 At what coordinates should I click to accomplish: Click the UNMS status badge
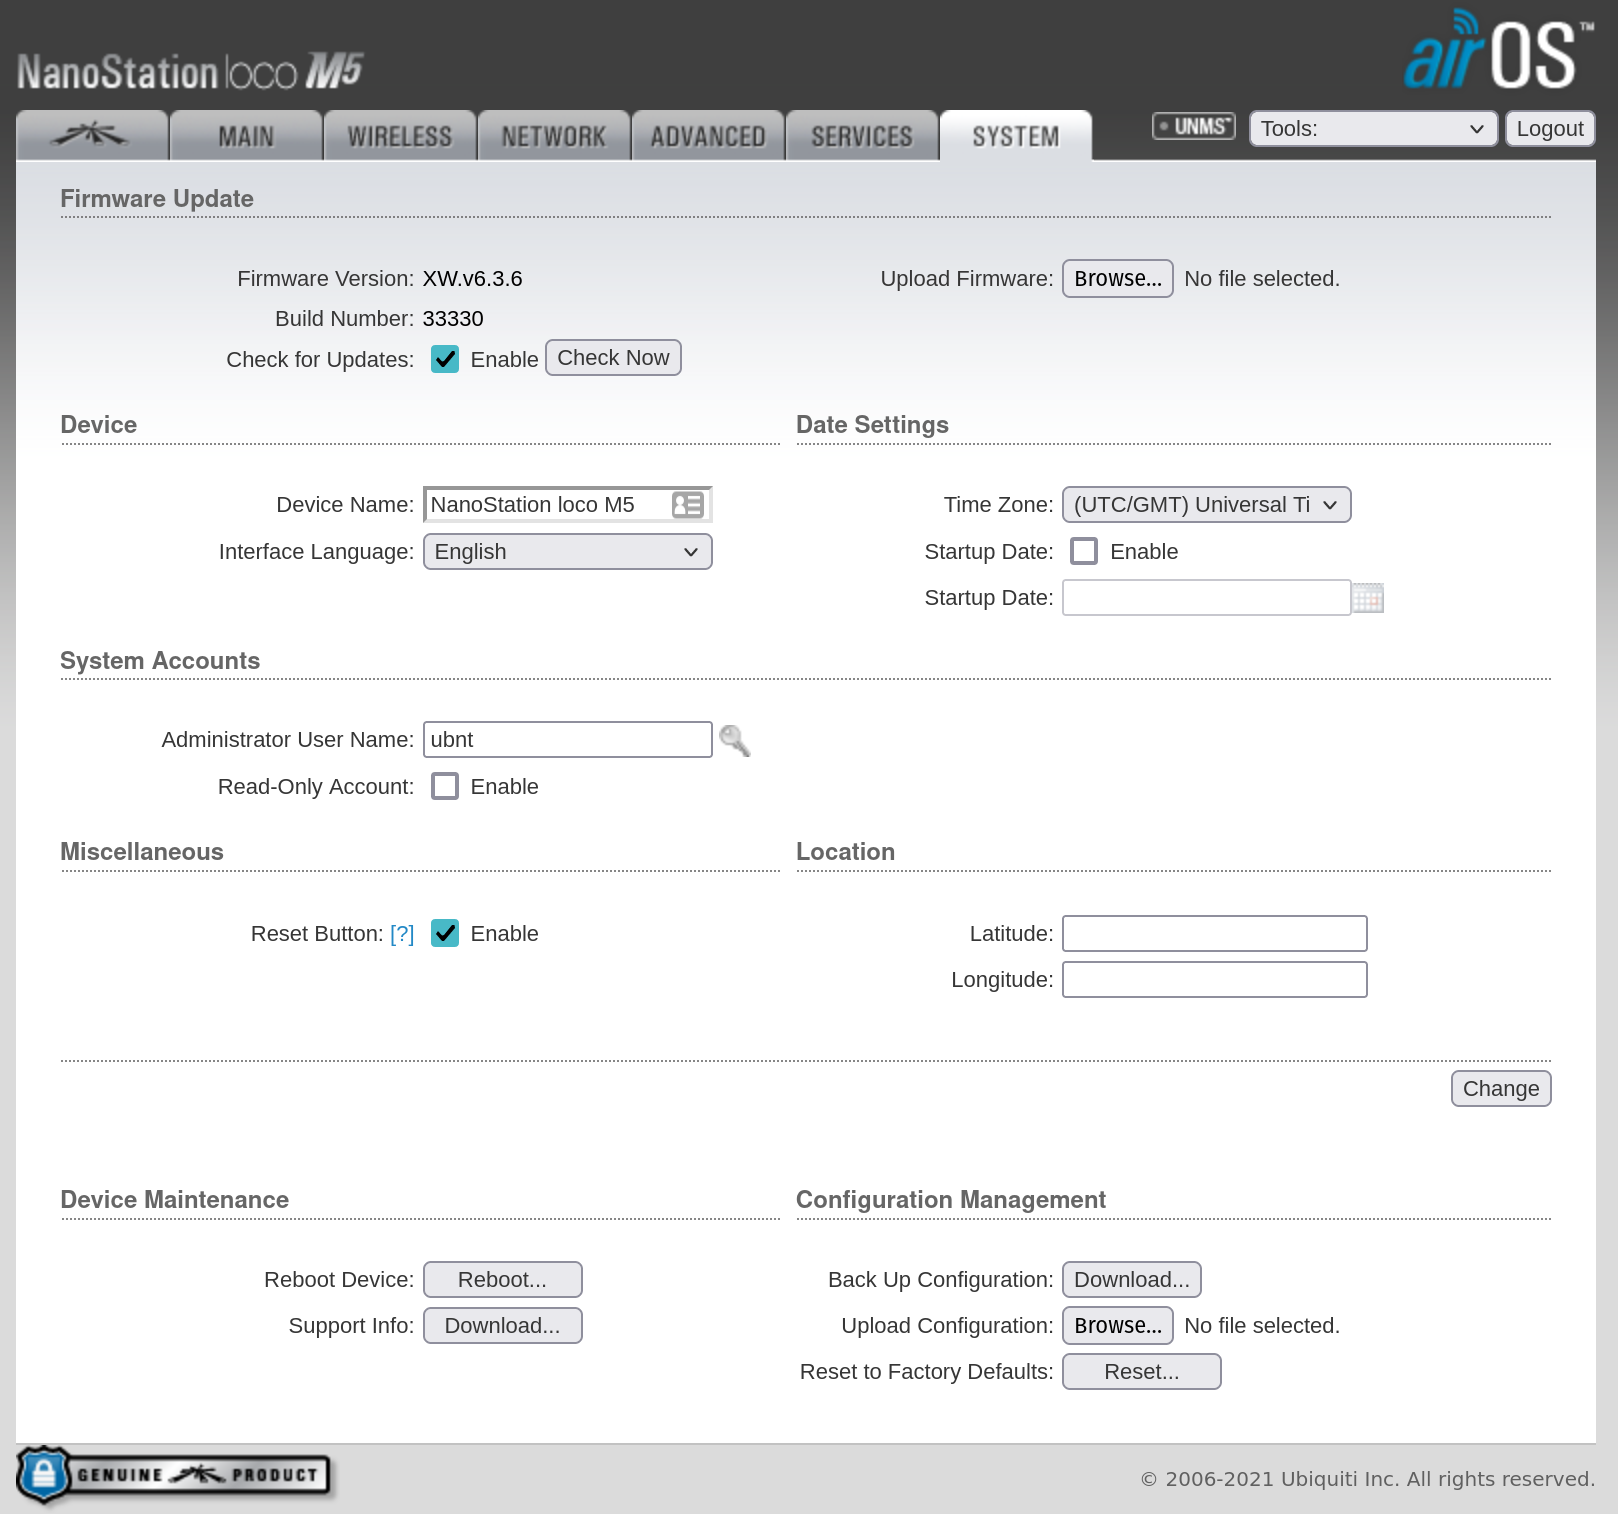pyautogui.click(x=1193, y=127)
